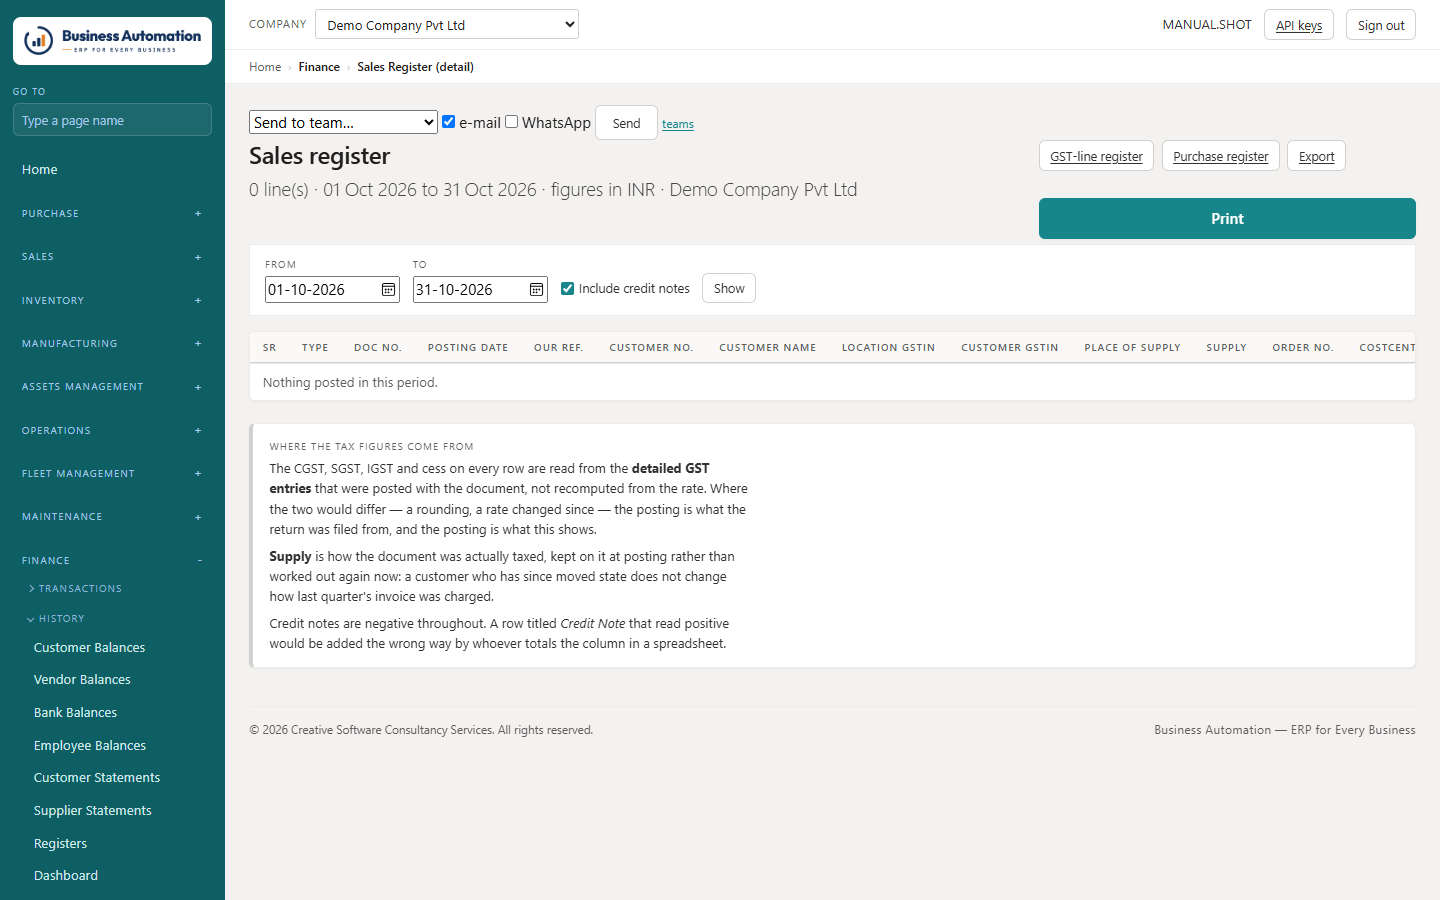Screen dimensions: 1440x900
Task: Uncheck Include credit notes
Action: pyautogui.click(x=568, y=289)
